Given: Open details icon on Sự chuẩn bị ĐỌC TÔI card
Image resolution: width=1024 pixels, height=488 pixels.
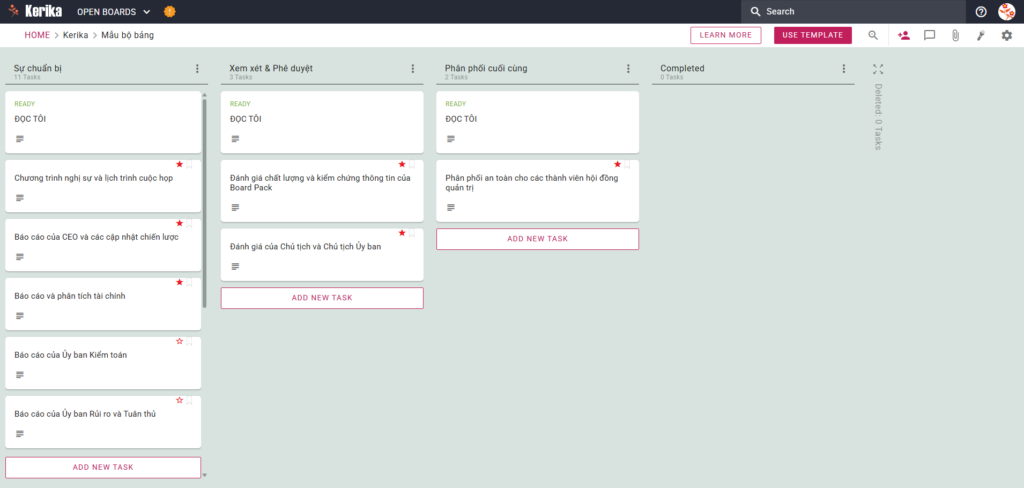Looking at the screenshot, I should pos(20,138).
